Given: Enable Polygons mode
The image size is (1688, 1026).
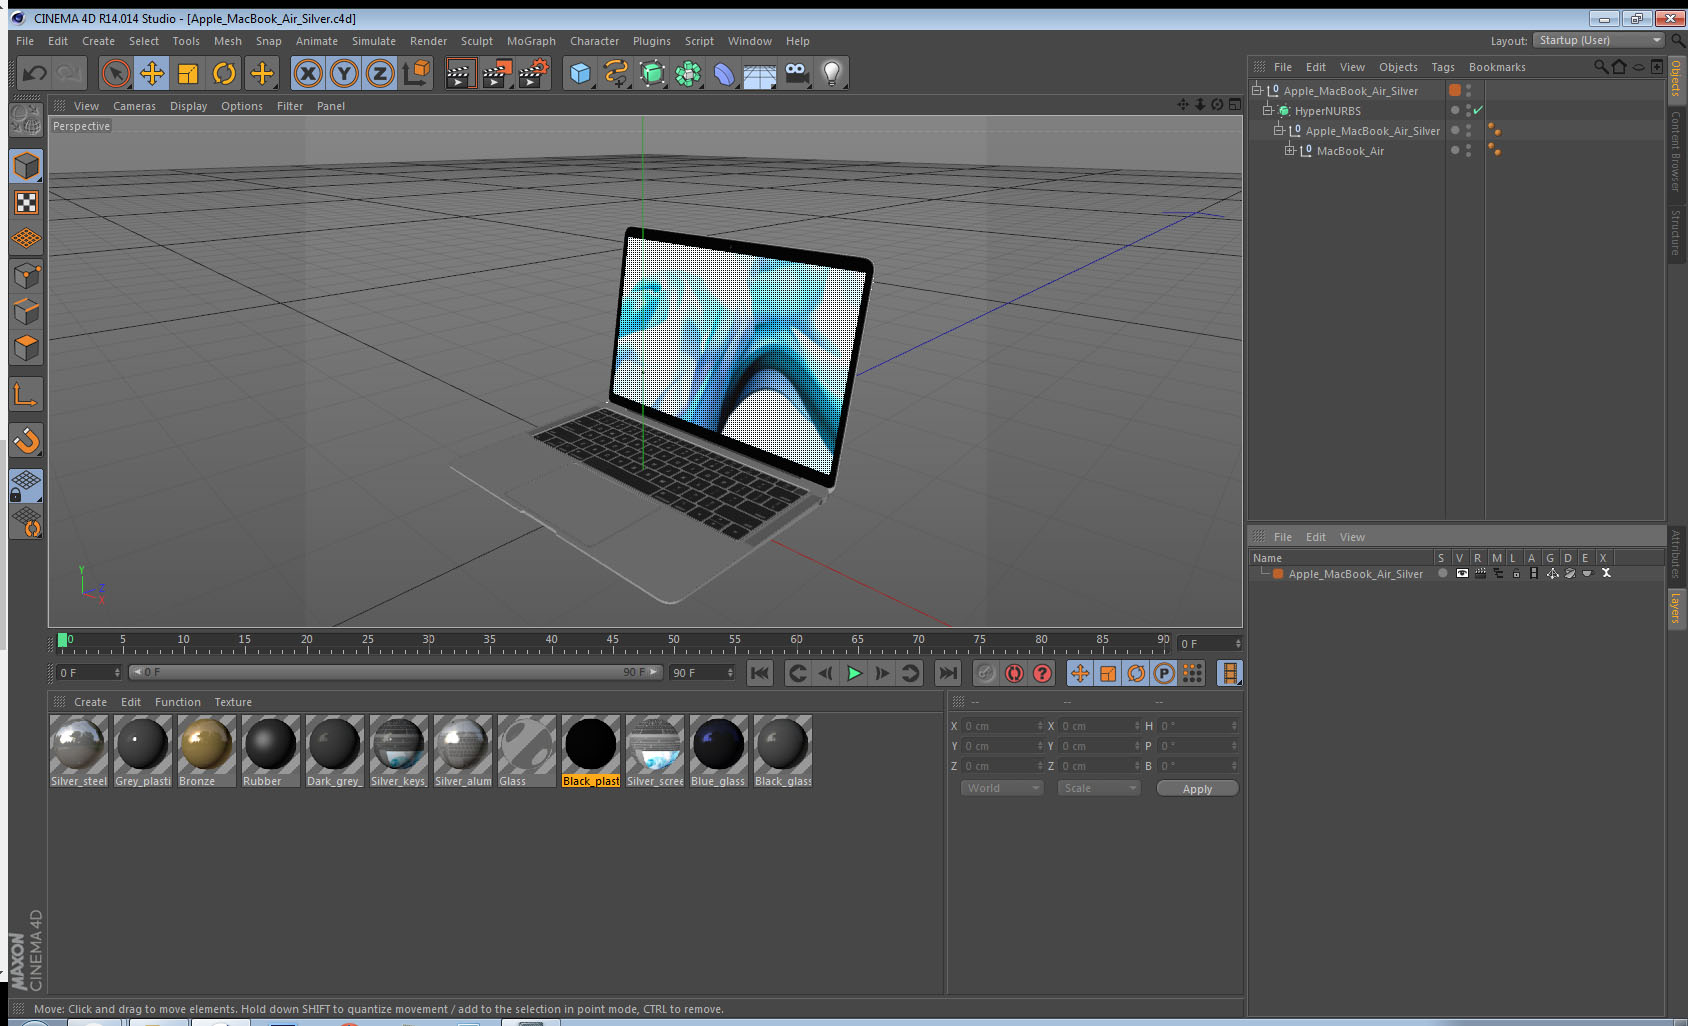Looking at the screenshot, I should (26, 347).
